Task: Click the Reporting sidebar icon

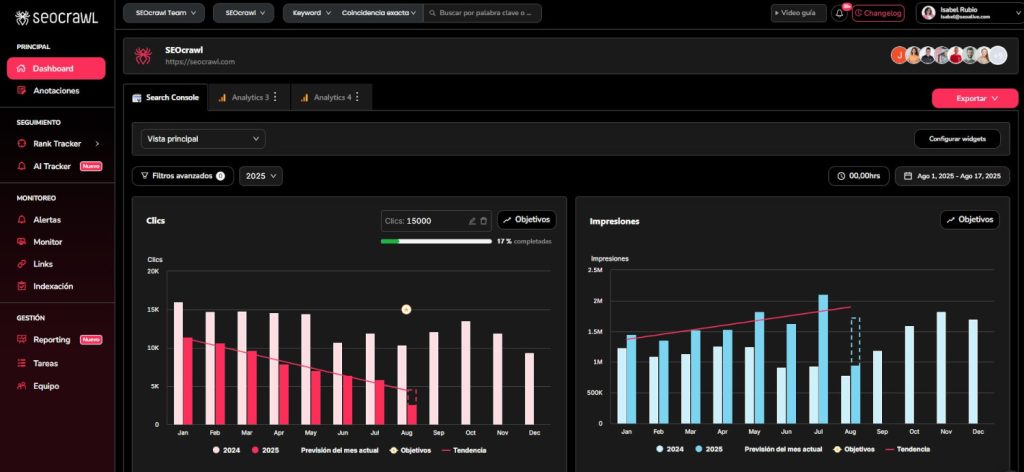Action: click(x=22, y=339)
